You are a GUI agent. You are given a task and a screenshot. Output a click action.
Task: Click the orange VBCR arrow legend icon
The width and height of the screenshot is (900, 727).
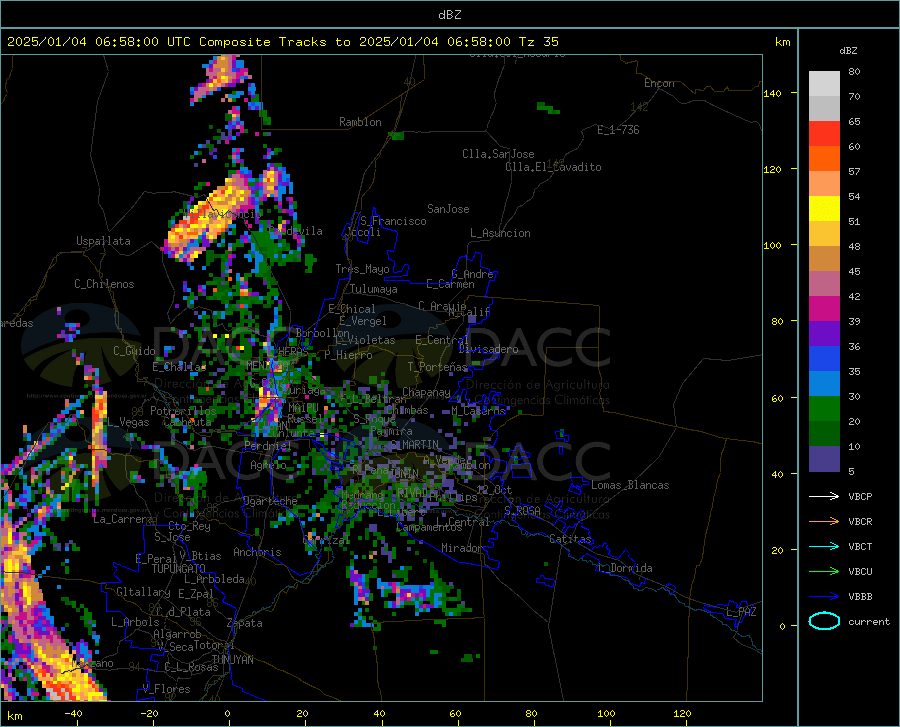pos(824,522)
